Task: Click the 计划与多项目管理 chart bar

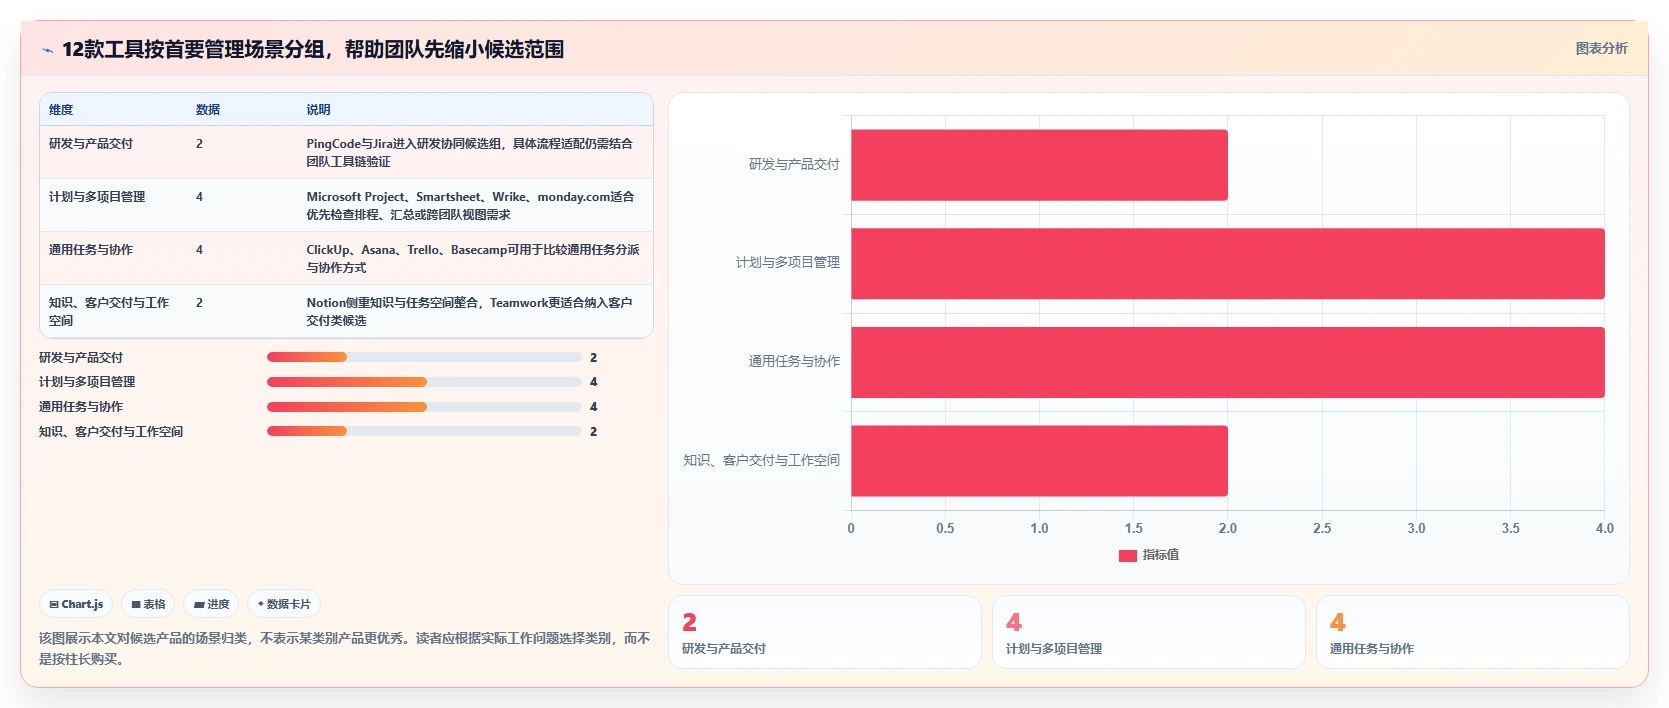Action: 1228,264
